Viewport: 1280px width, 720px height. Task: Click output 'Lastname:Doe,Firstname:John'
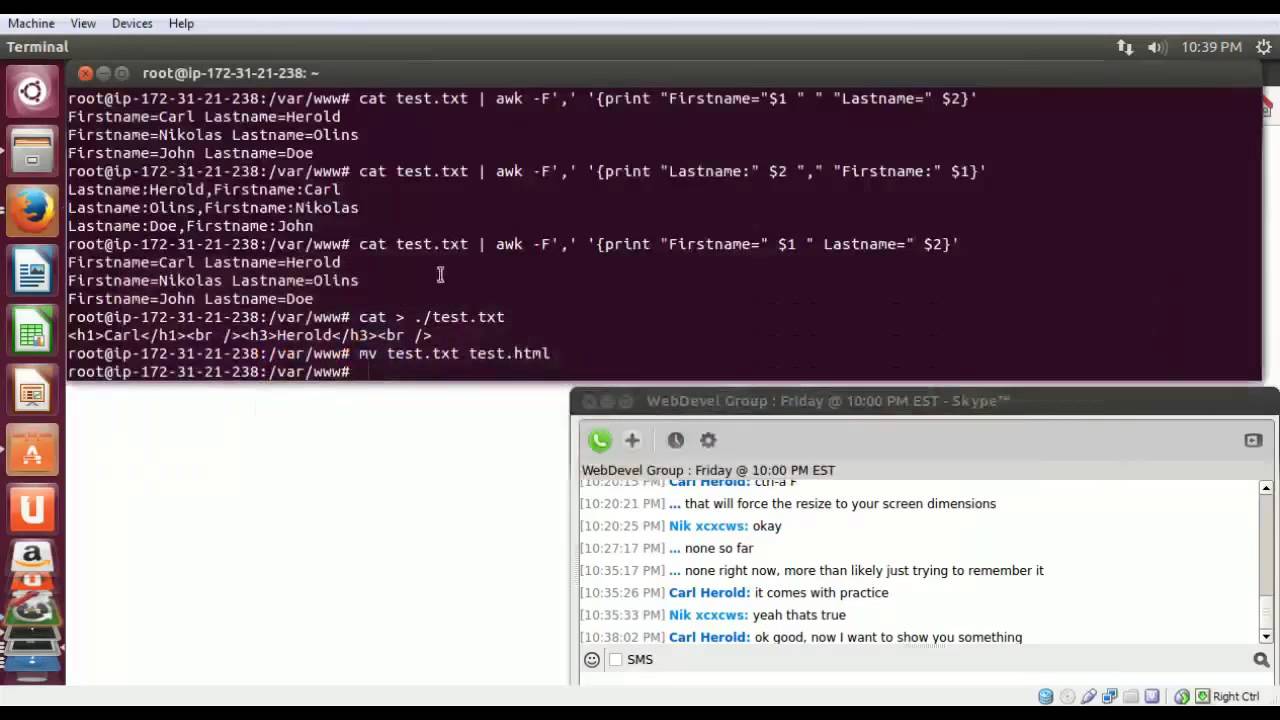coord(190,226)
